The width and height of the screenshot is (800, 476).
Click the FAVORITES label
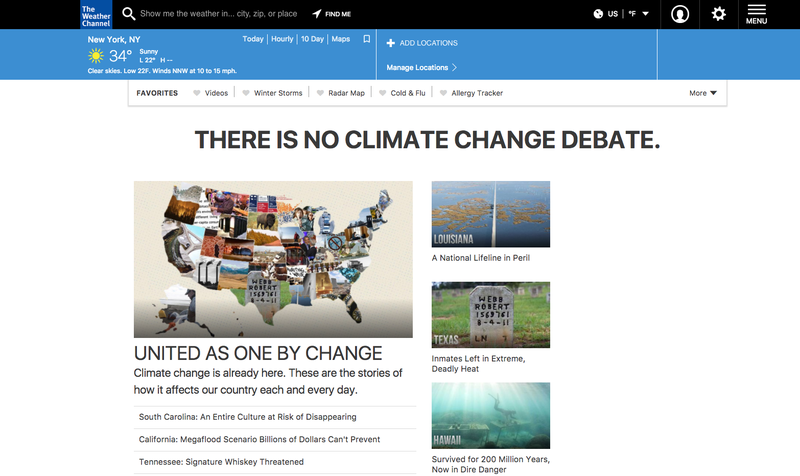pos(157,93)
